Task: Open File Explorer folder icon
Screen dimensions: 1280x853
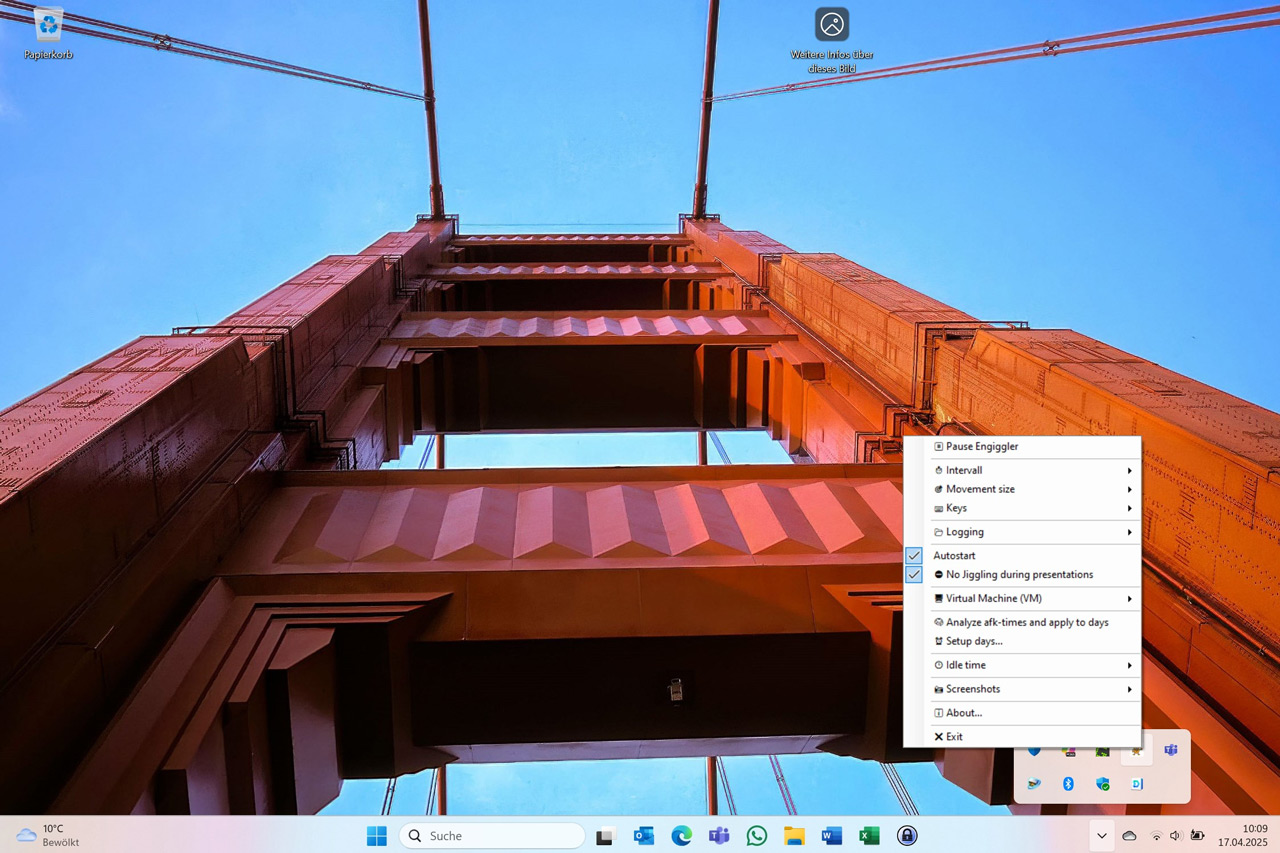Action: coord(794,836)
